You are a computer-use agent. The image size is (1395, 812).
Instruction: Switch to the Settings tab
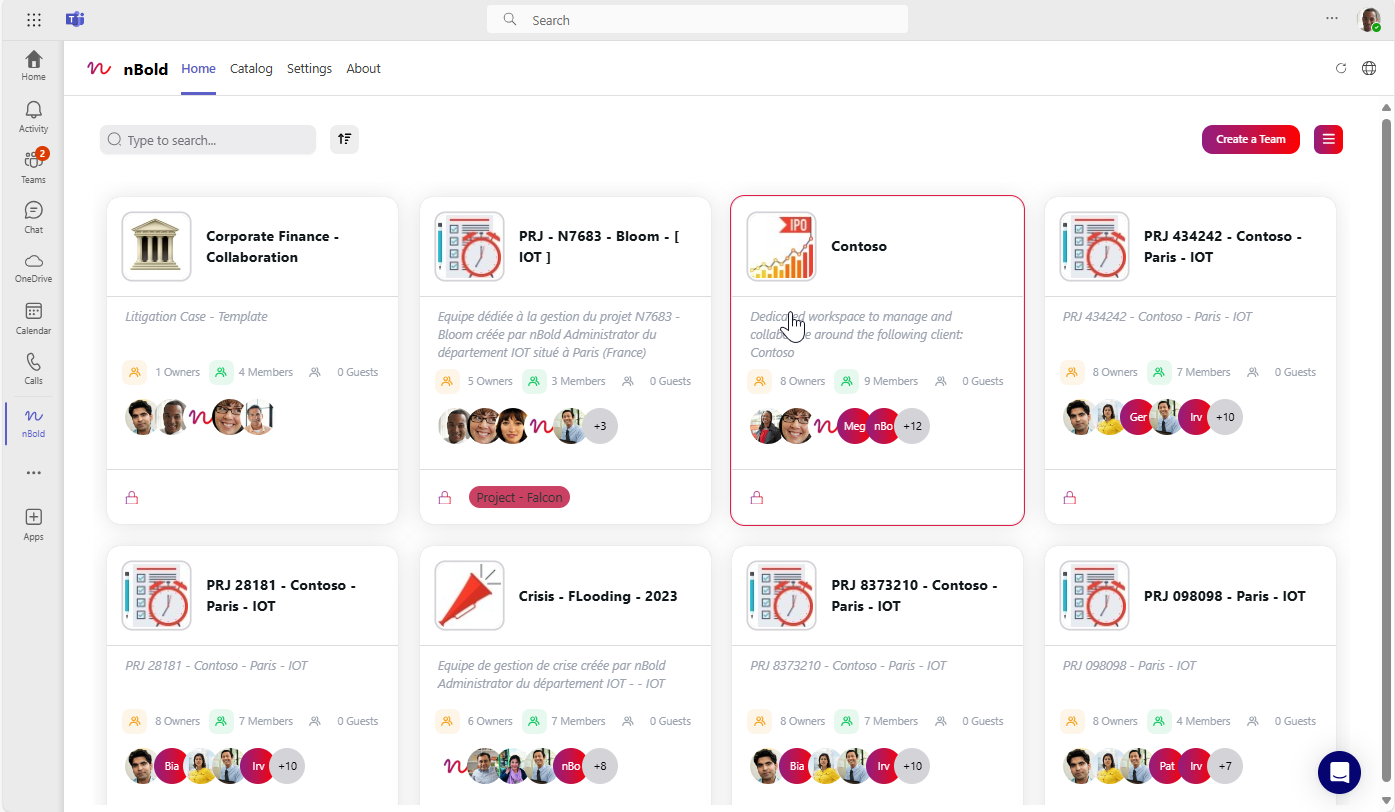click(309, 69)
